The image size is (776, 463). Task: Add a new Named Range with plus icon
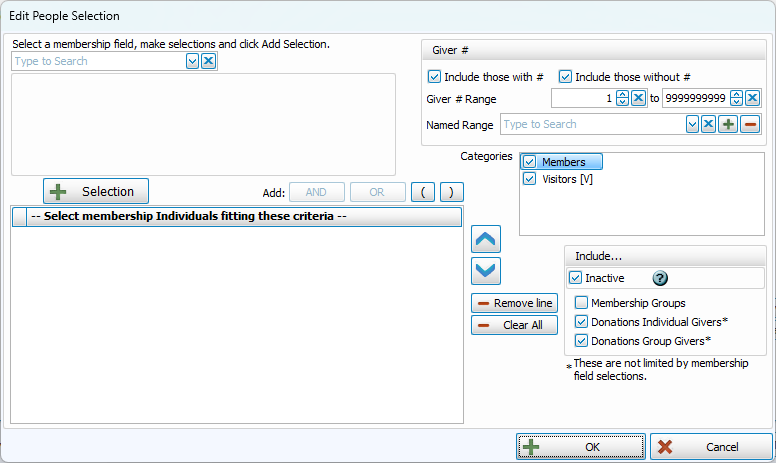pos(728,124)
